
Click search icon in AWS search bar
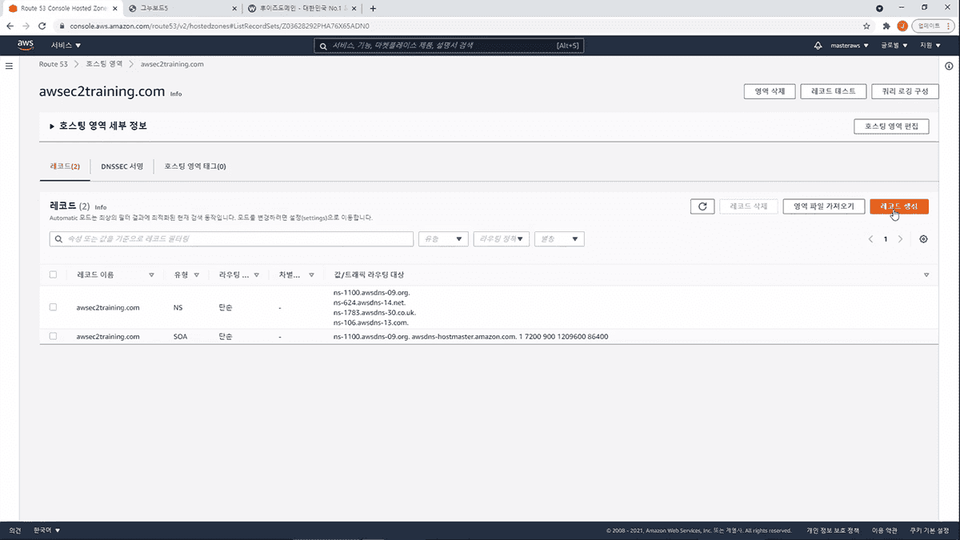(x=323, y=46)
